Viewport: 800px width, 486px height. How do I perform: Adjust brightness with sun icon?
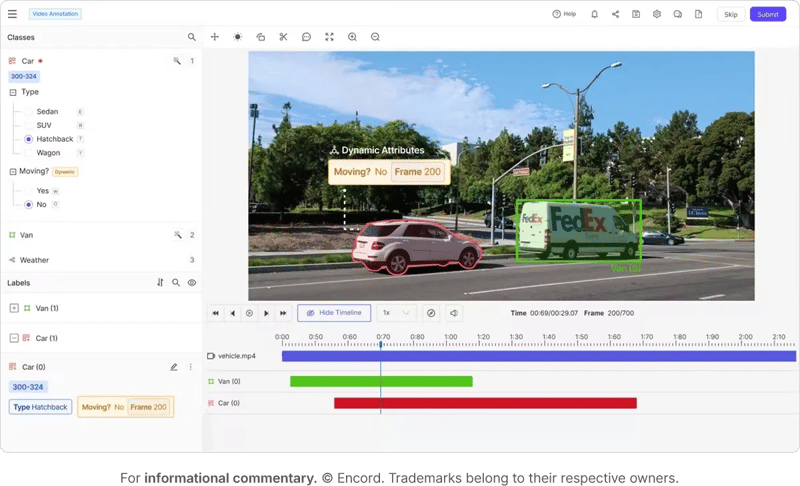pos(238,37)
